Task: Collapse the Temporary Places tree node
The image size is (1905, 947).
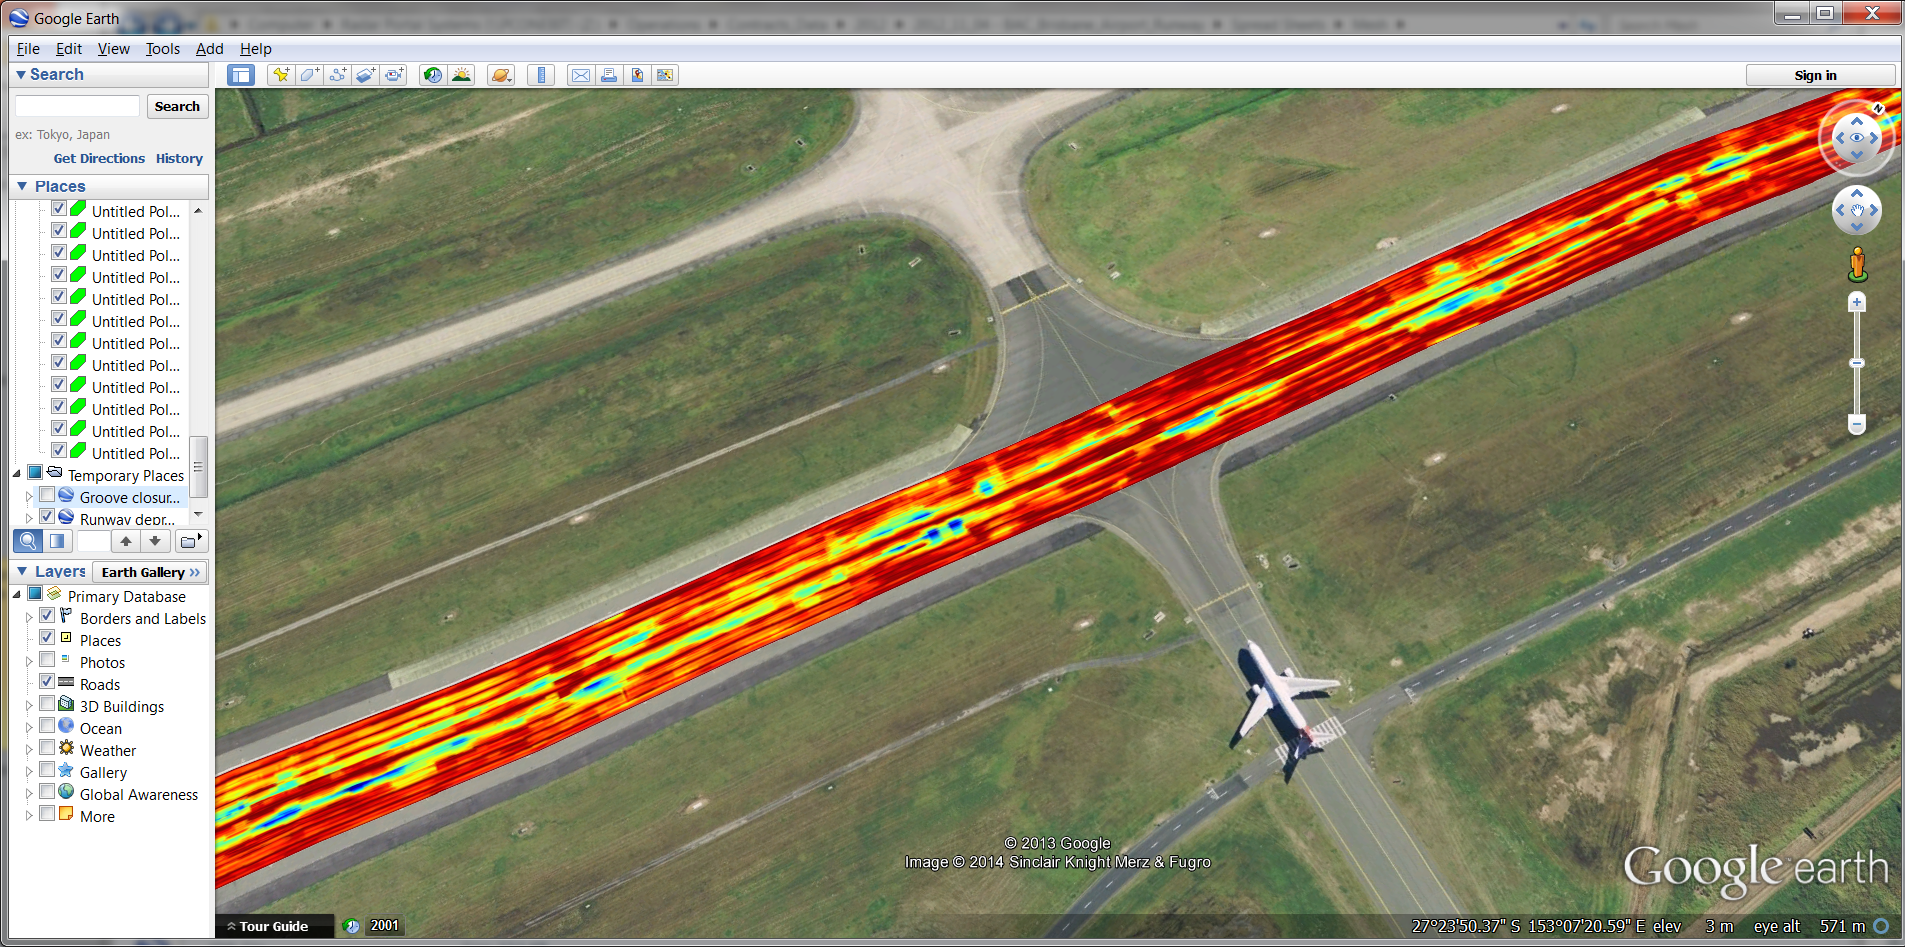Action: click(x=17, y=474)
